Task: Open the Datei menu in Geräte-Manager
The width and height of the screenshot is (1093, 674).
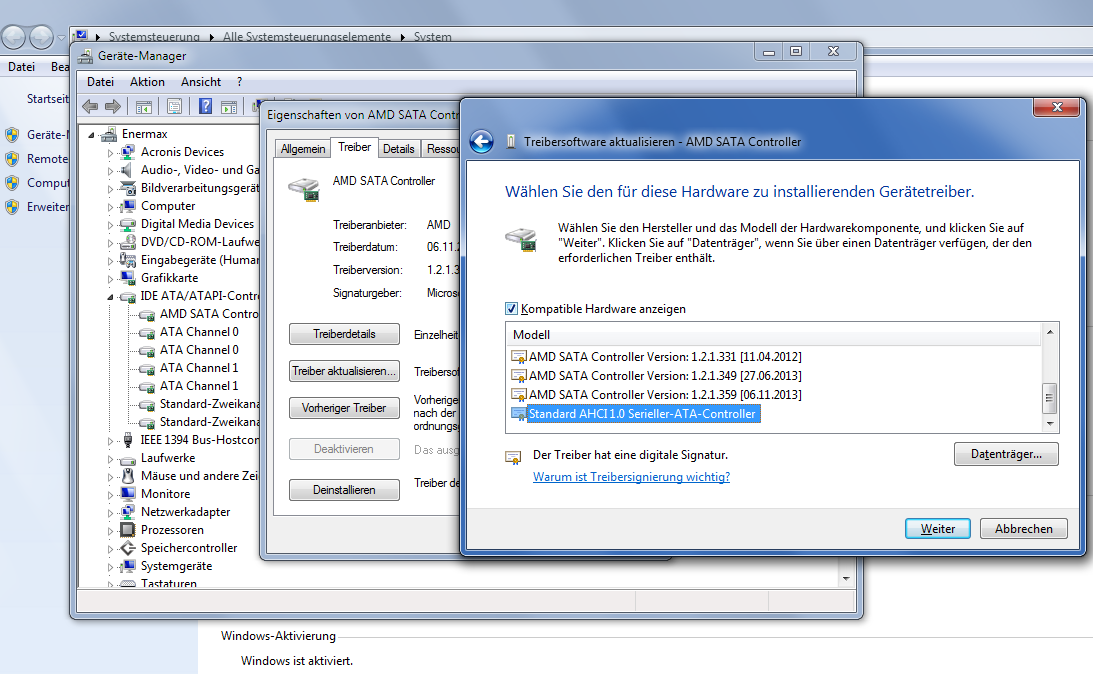Action: pos(100,82)
